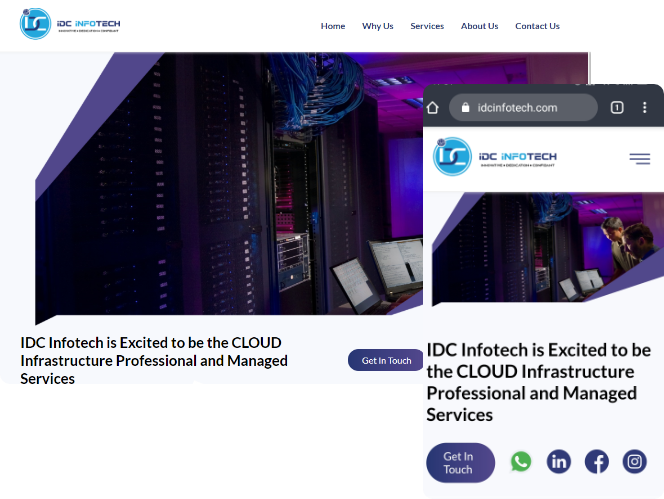Tap the mobile Get In Touch button
Image resolution: width=664 pixels, height=499 pixels.
(x=460, y=463)
